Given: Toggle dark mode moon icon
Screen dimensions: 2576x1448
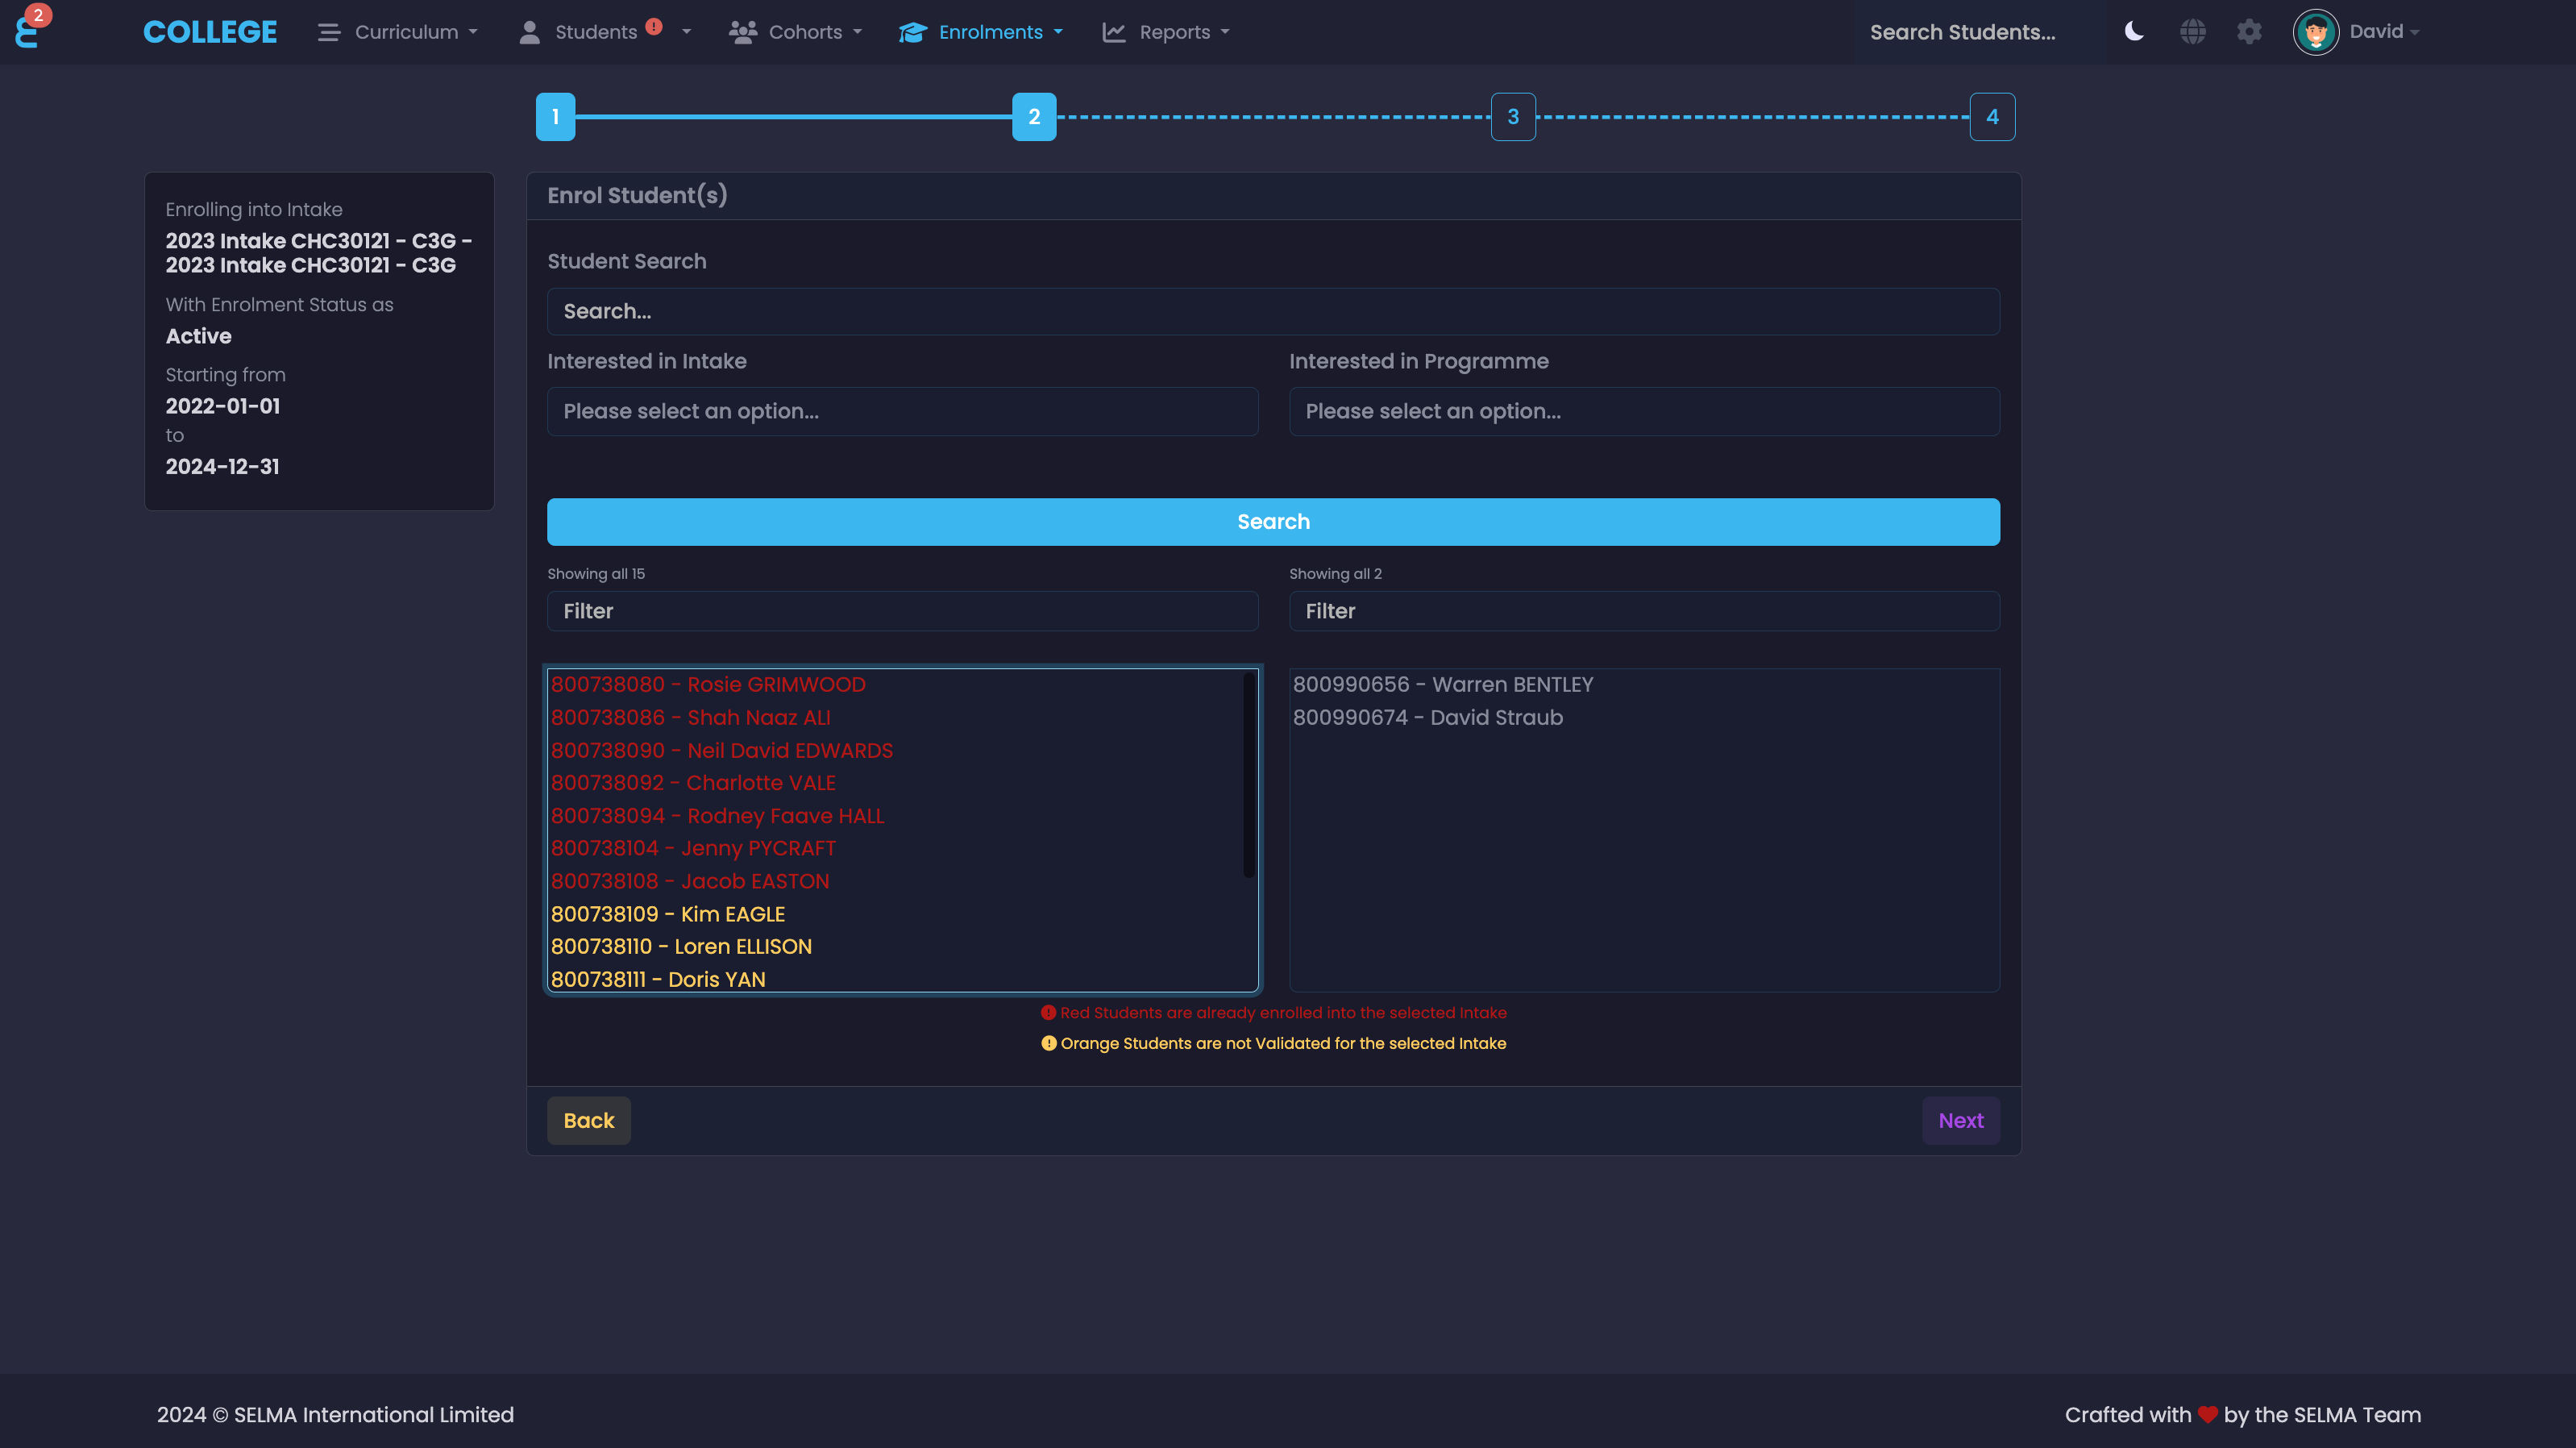Looking at the screenshot, I should click(2134, 31).
